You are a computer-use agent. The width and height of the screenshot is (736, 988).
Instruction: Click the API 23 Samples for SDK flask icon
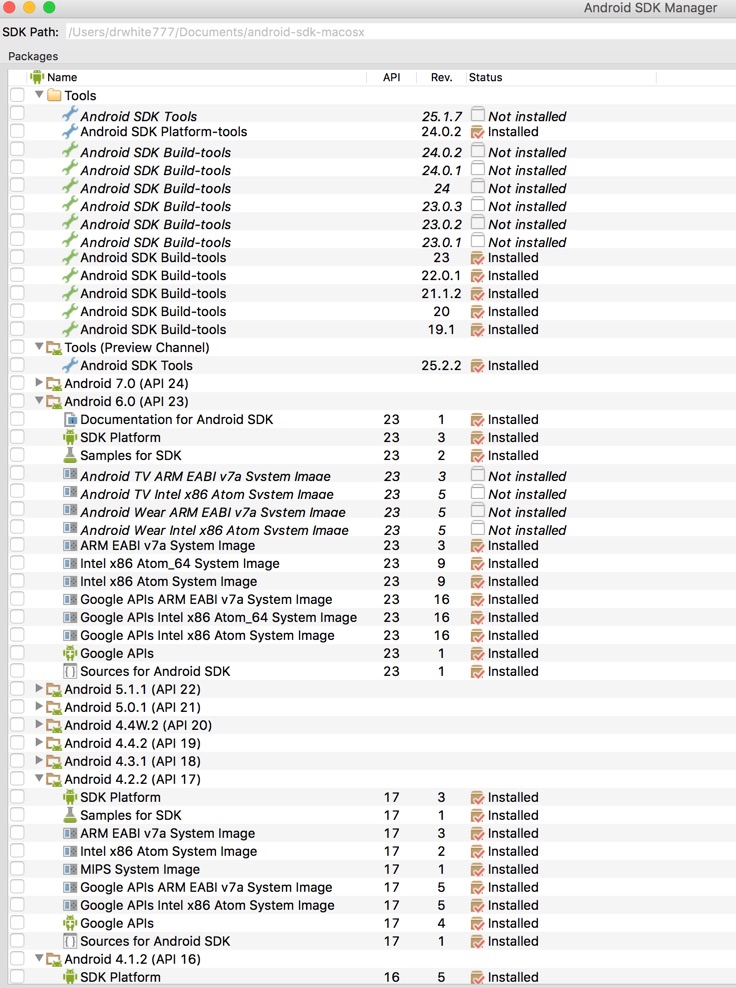70,455
